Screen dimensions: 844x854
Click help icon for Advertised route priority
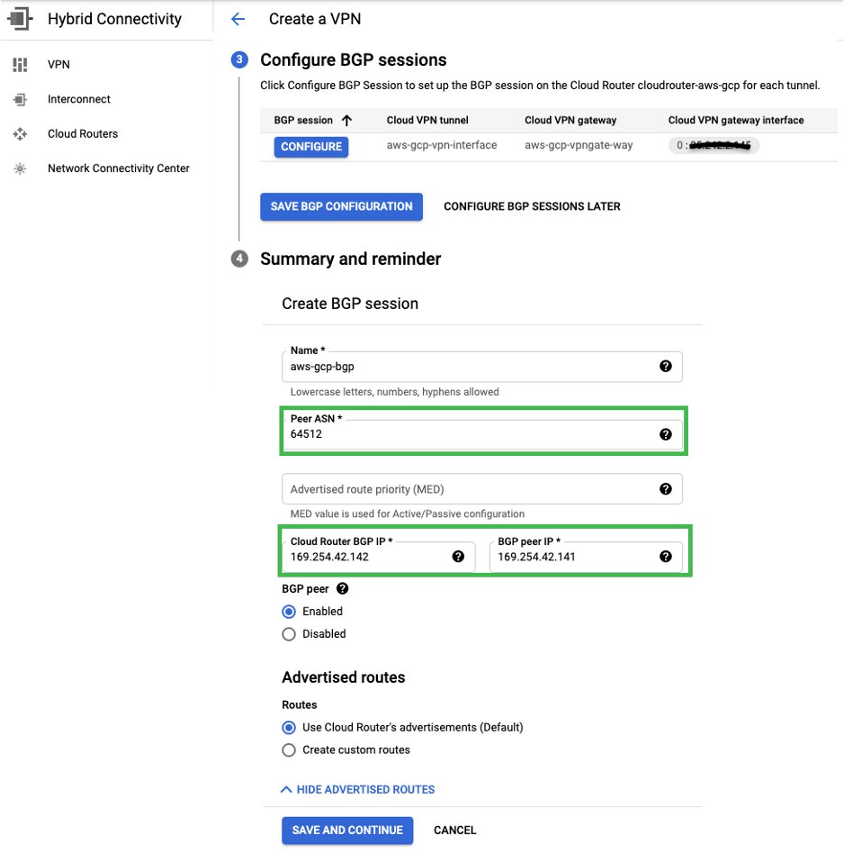tap(666, 489)
